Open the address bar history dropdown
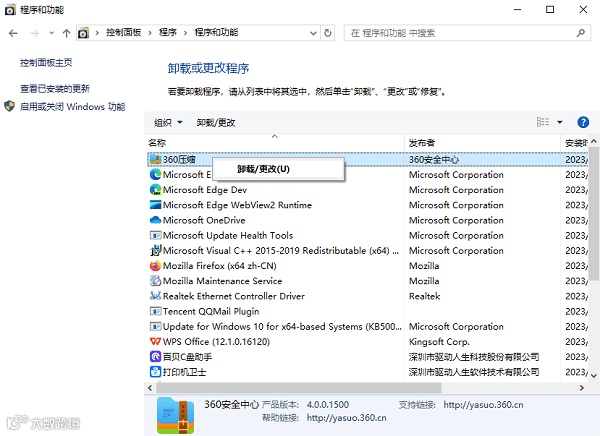 tap(313, 33)
